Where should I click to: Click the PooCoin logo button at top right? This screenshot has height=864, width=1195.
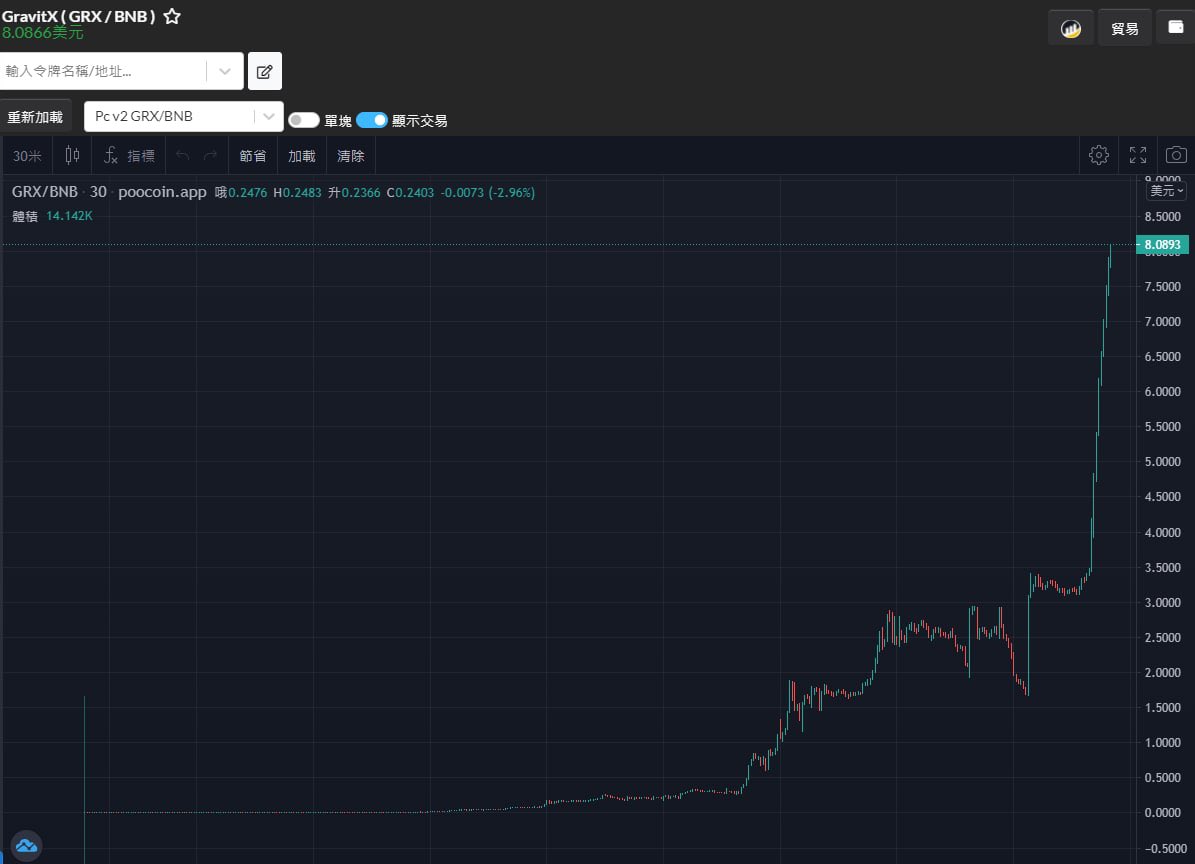click(1070, 26)
